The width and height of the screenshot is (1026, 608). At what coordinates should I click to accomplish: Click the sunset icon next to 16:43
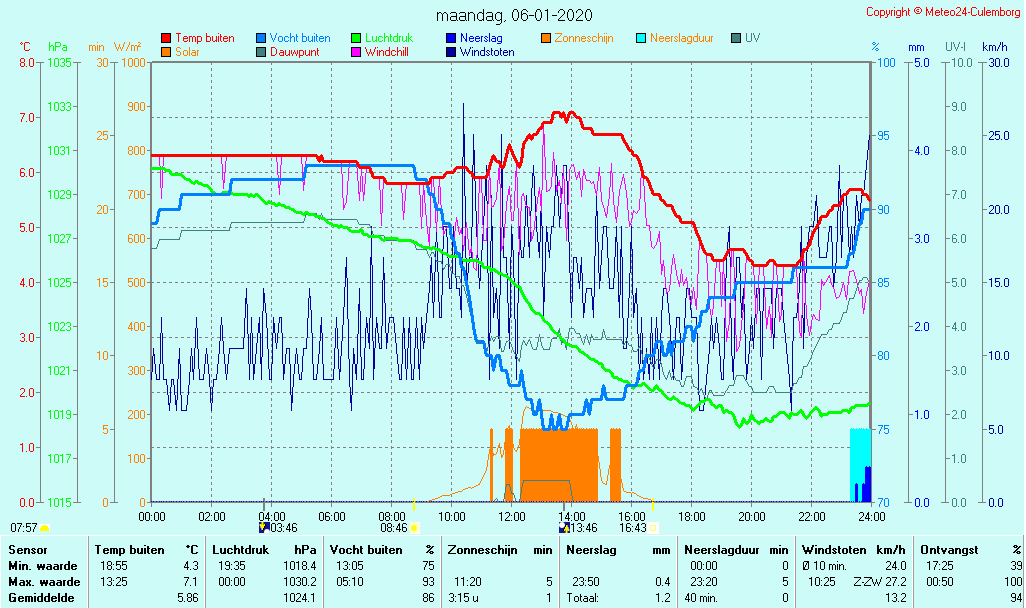point(653,528)
